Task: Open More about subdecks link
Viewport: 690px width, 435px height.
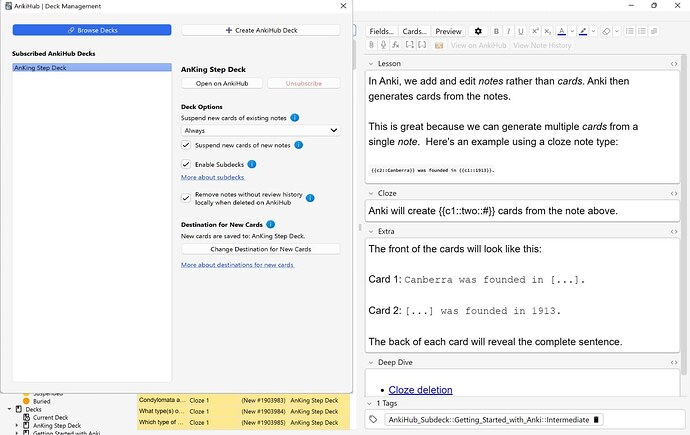Action: [x=213, y=177]
